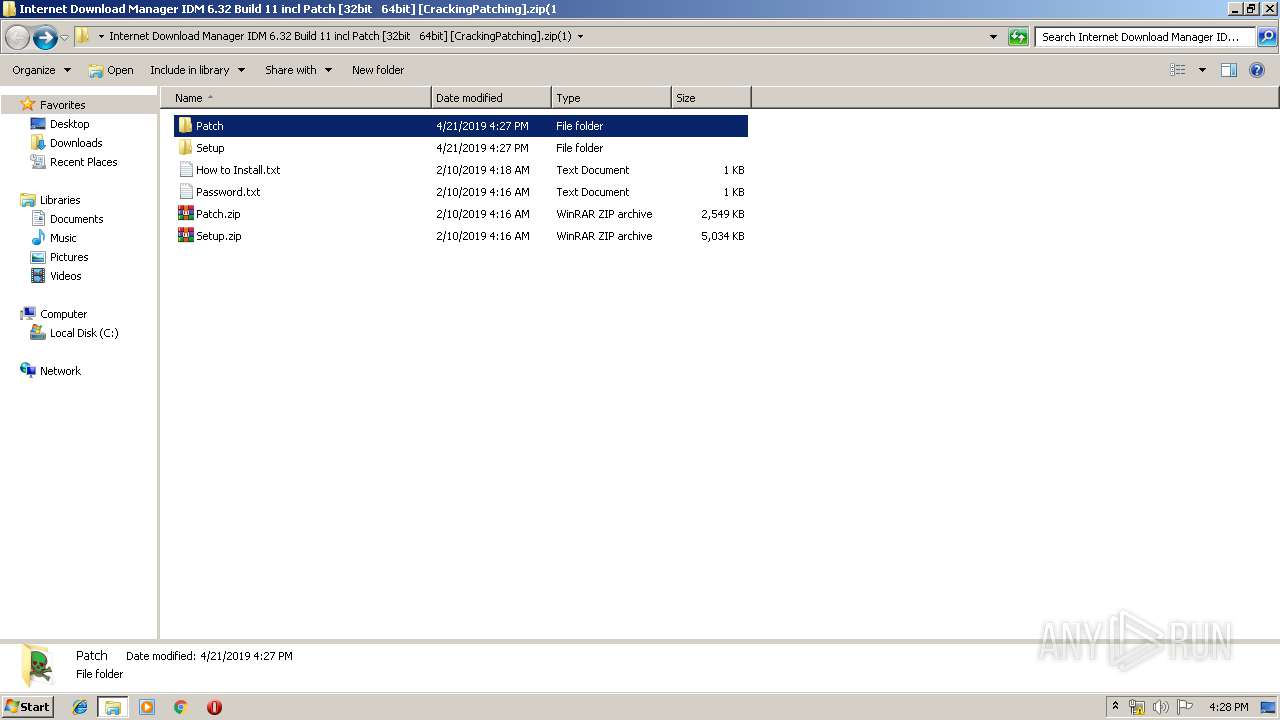
Task: Open Music library
Action: pyautogui.click(x=63, y=238)
